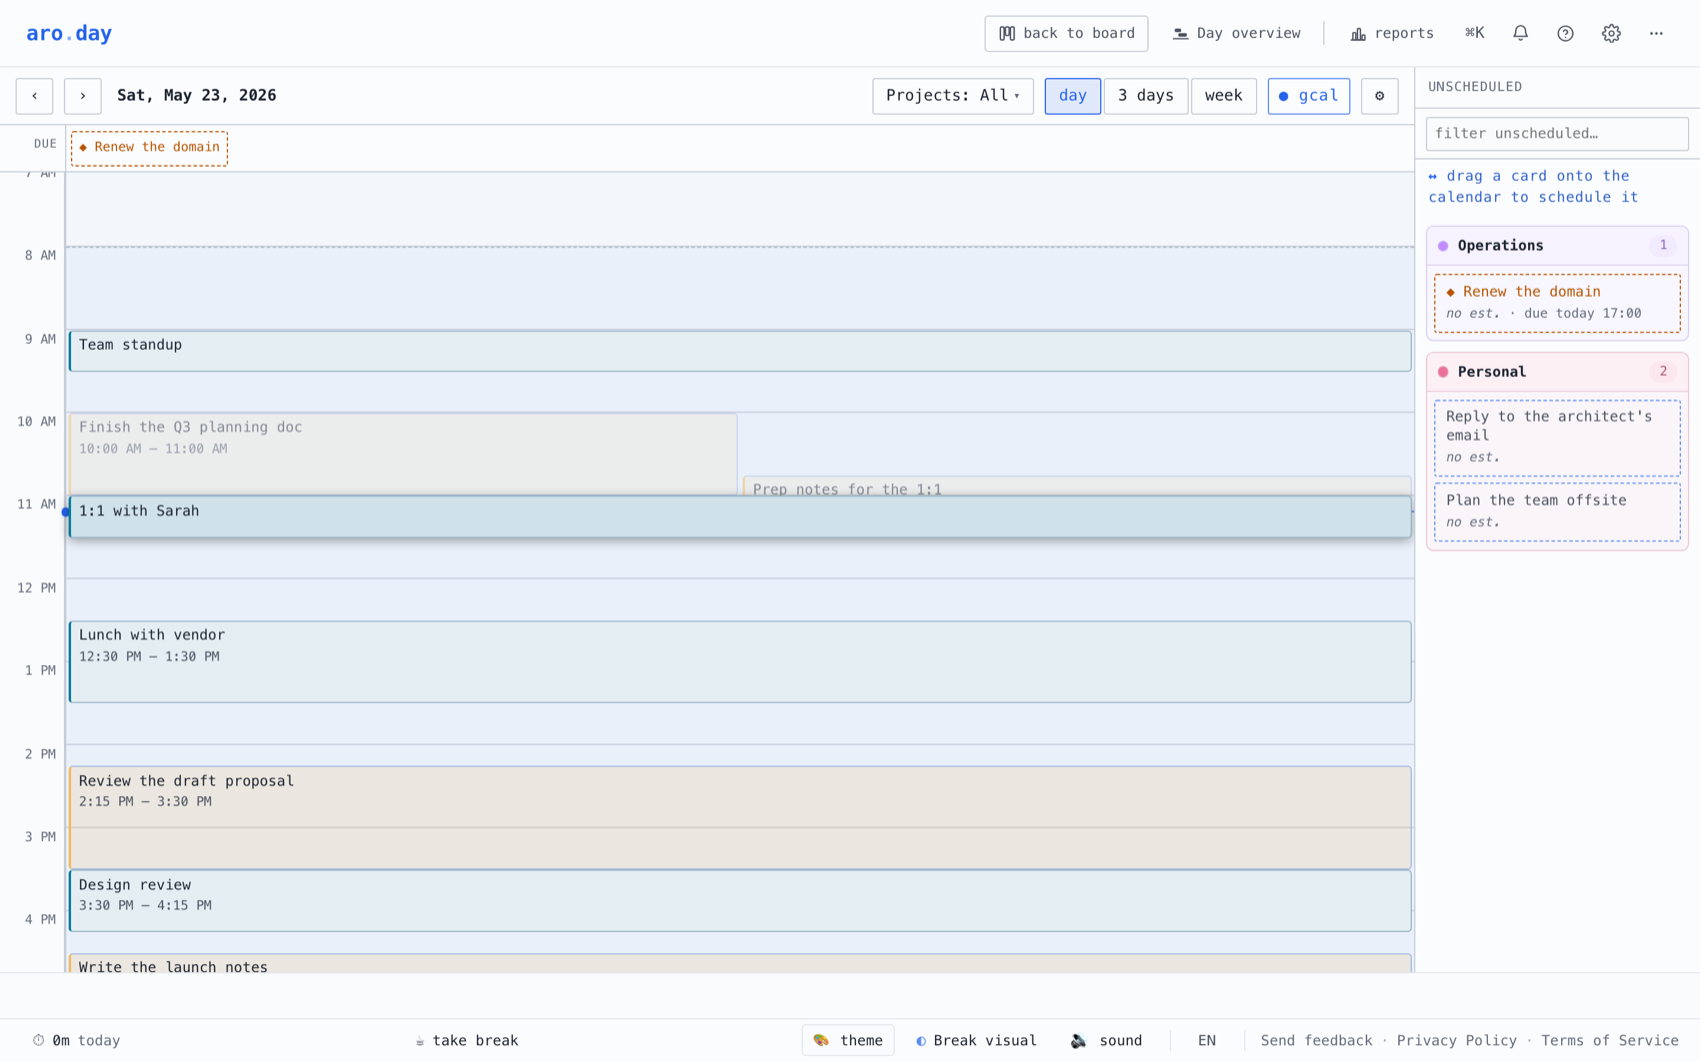Collapse the Personal project group
1700x1062 pixels.
coord(1557,372)
